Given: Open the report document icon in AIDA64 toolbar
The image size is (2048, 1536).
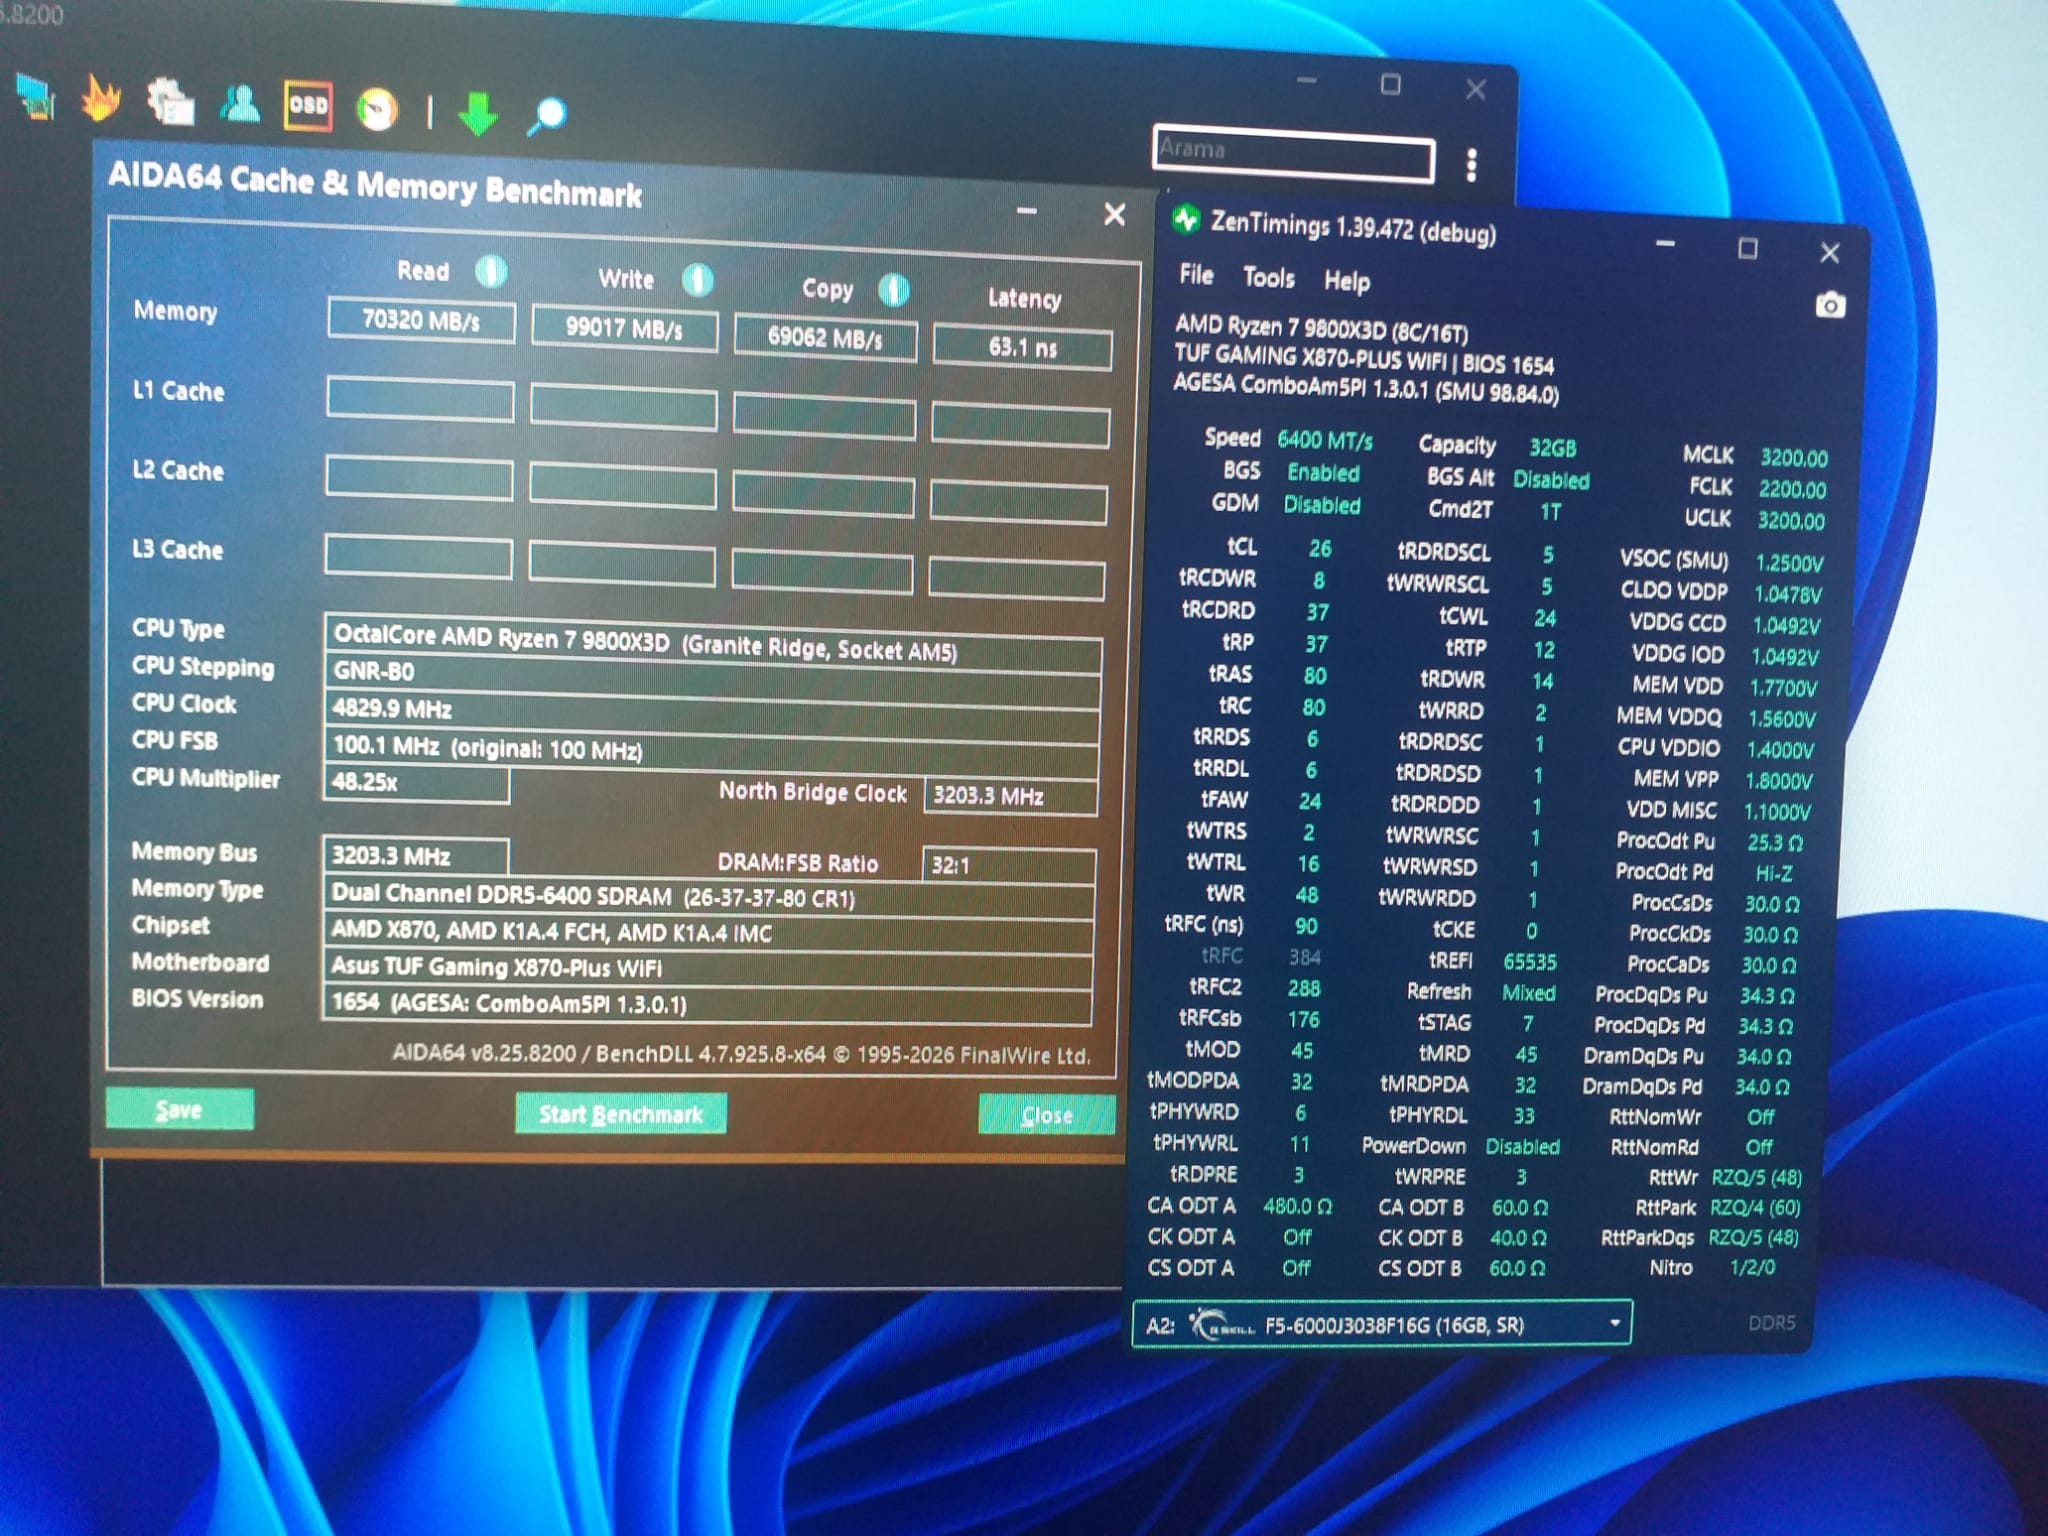Looking at the screenshot, I should coord(170,102).
